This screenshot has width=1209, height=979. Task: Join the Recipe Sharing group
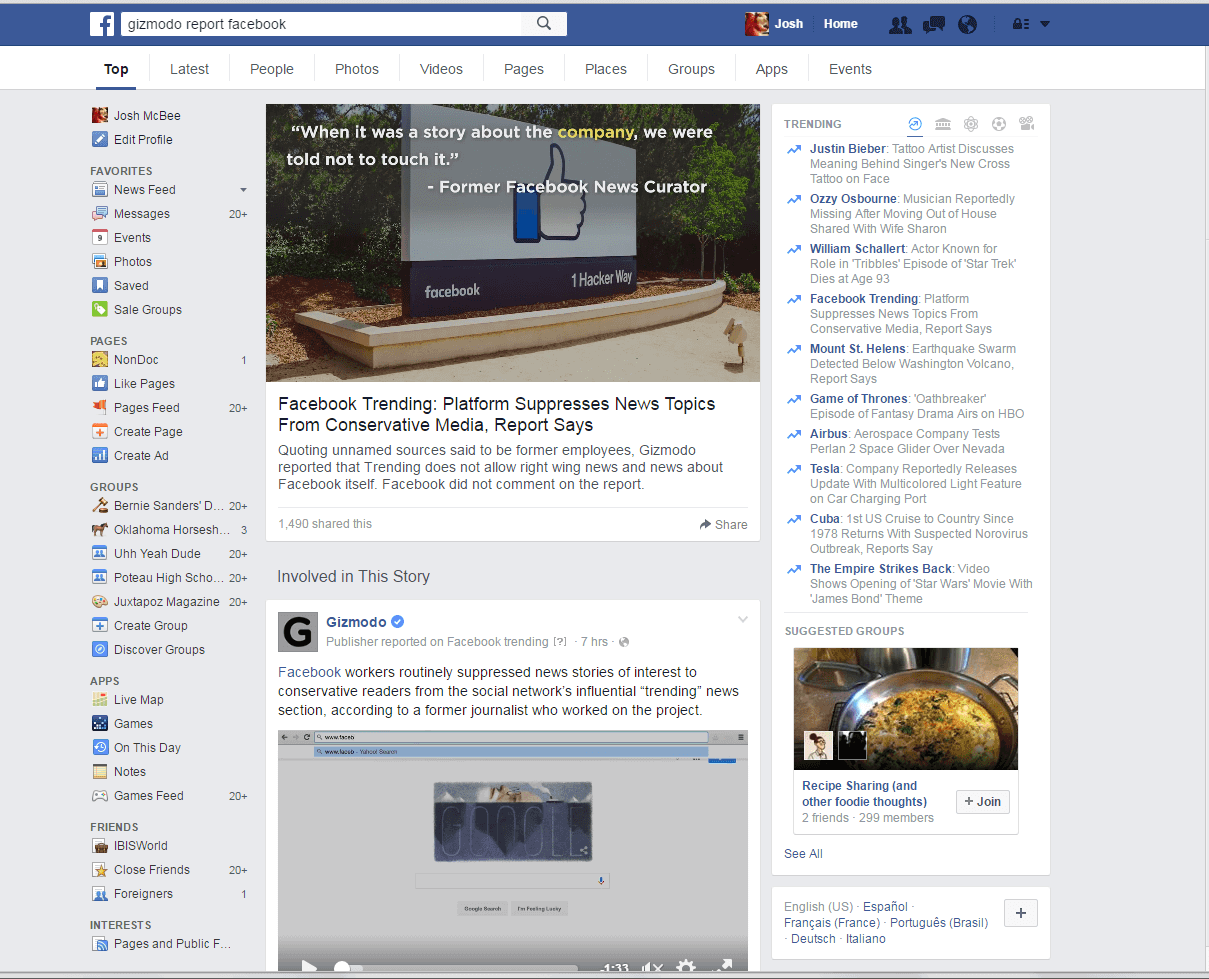(982, 802)
